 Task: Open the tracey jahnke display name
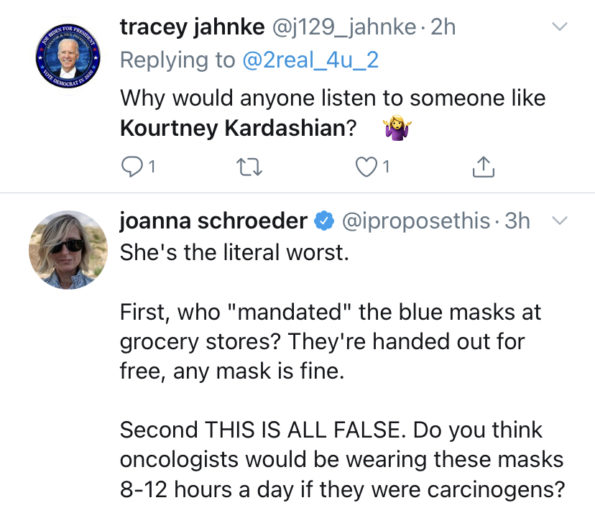[x=192, y=27]
